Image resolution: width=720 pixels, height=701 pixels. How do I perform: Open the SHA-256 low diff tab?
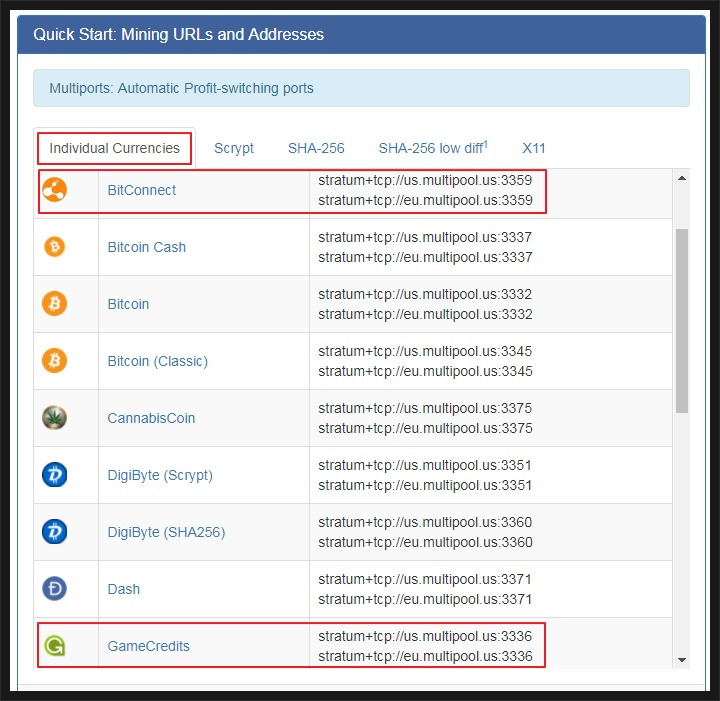point(433,148)
